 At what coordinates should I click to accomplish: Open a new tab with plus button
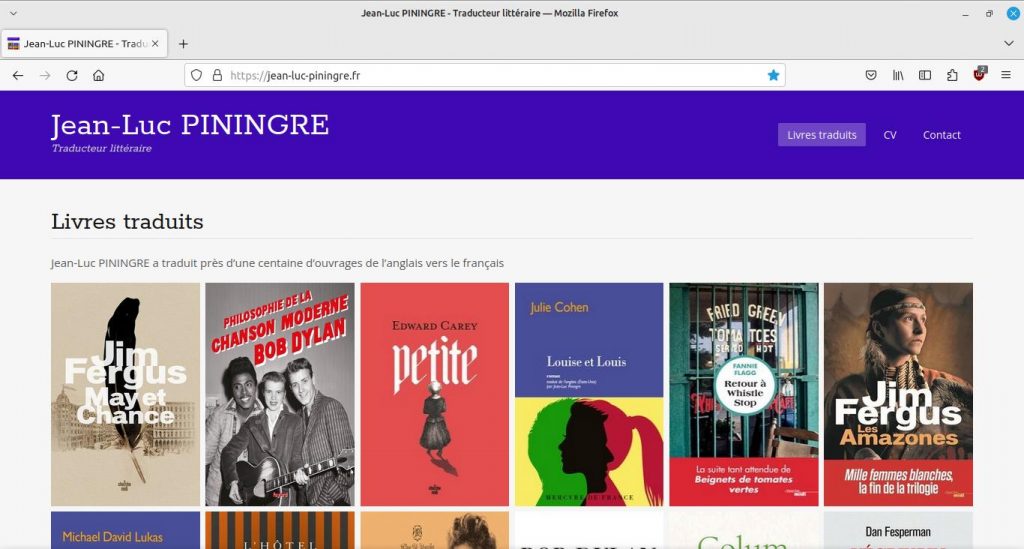point(183,44)
